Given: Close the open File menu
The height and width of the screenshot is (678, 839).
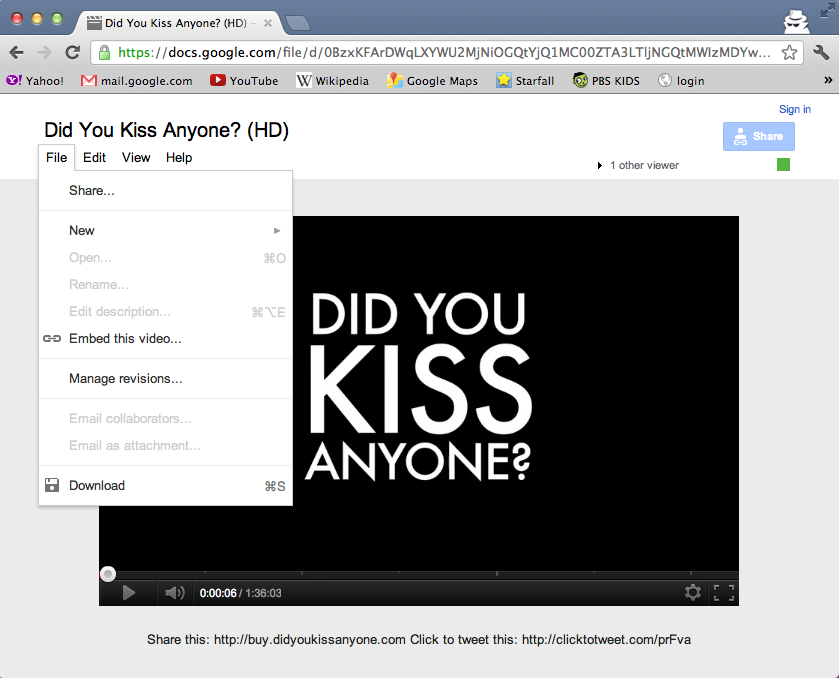Looking at the screenshot, I should 56,157.
